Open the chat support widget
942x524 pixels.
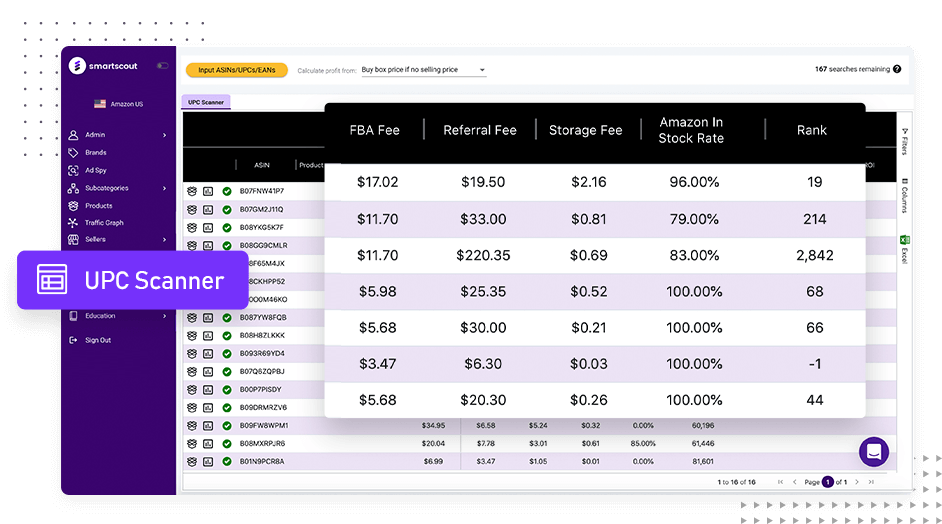click(x=874, y=452)
